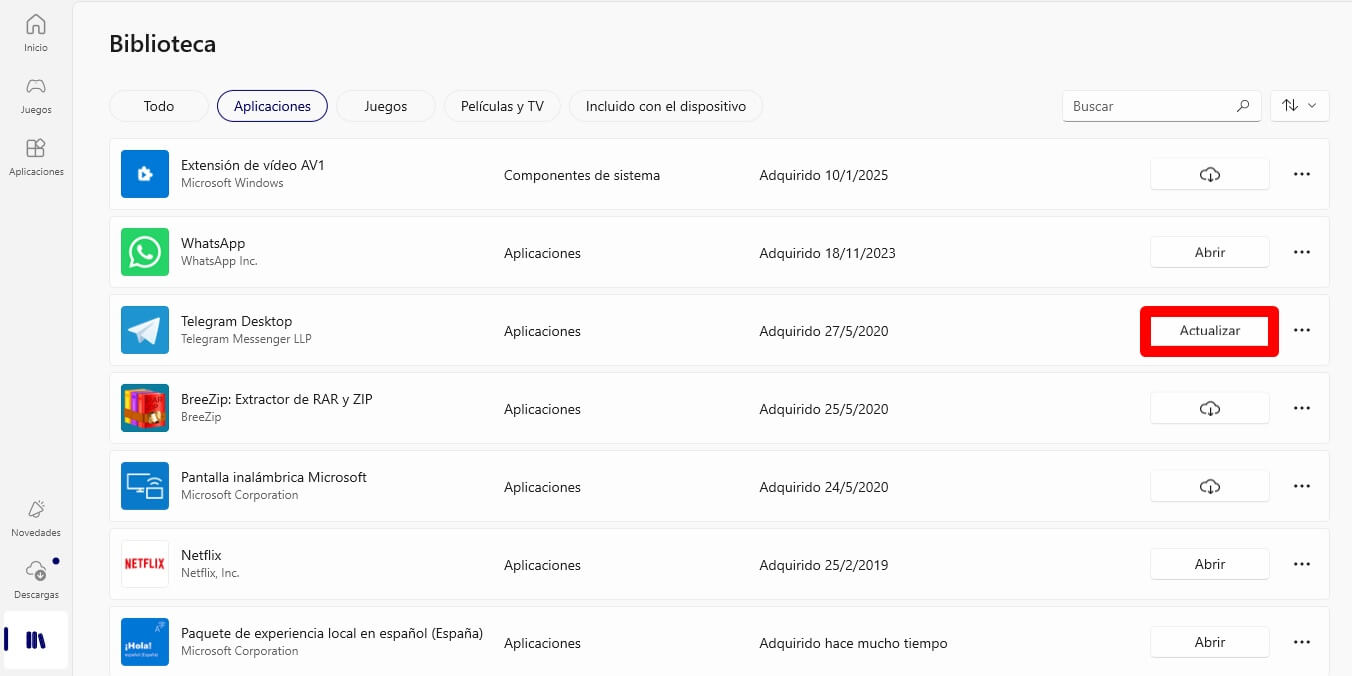Open more options for Telegram Desktop

click(1302, 330)
